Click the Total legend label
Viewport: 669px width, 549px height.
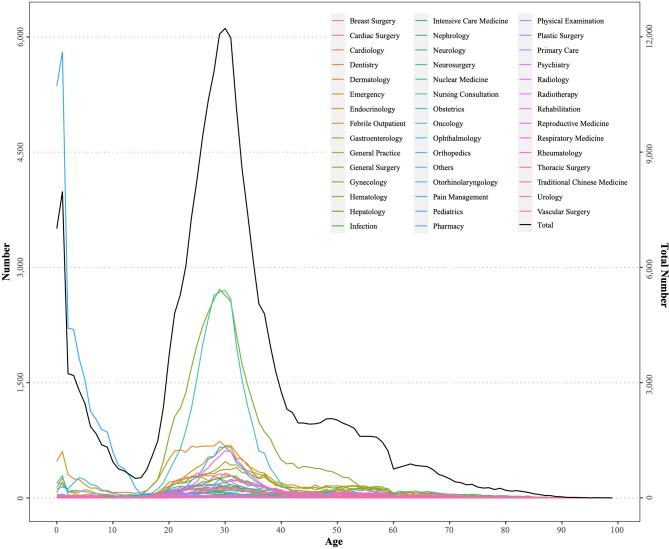(x=545, y=225)
